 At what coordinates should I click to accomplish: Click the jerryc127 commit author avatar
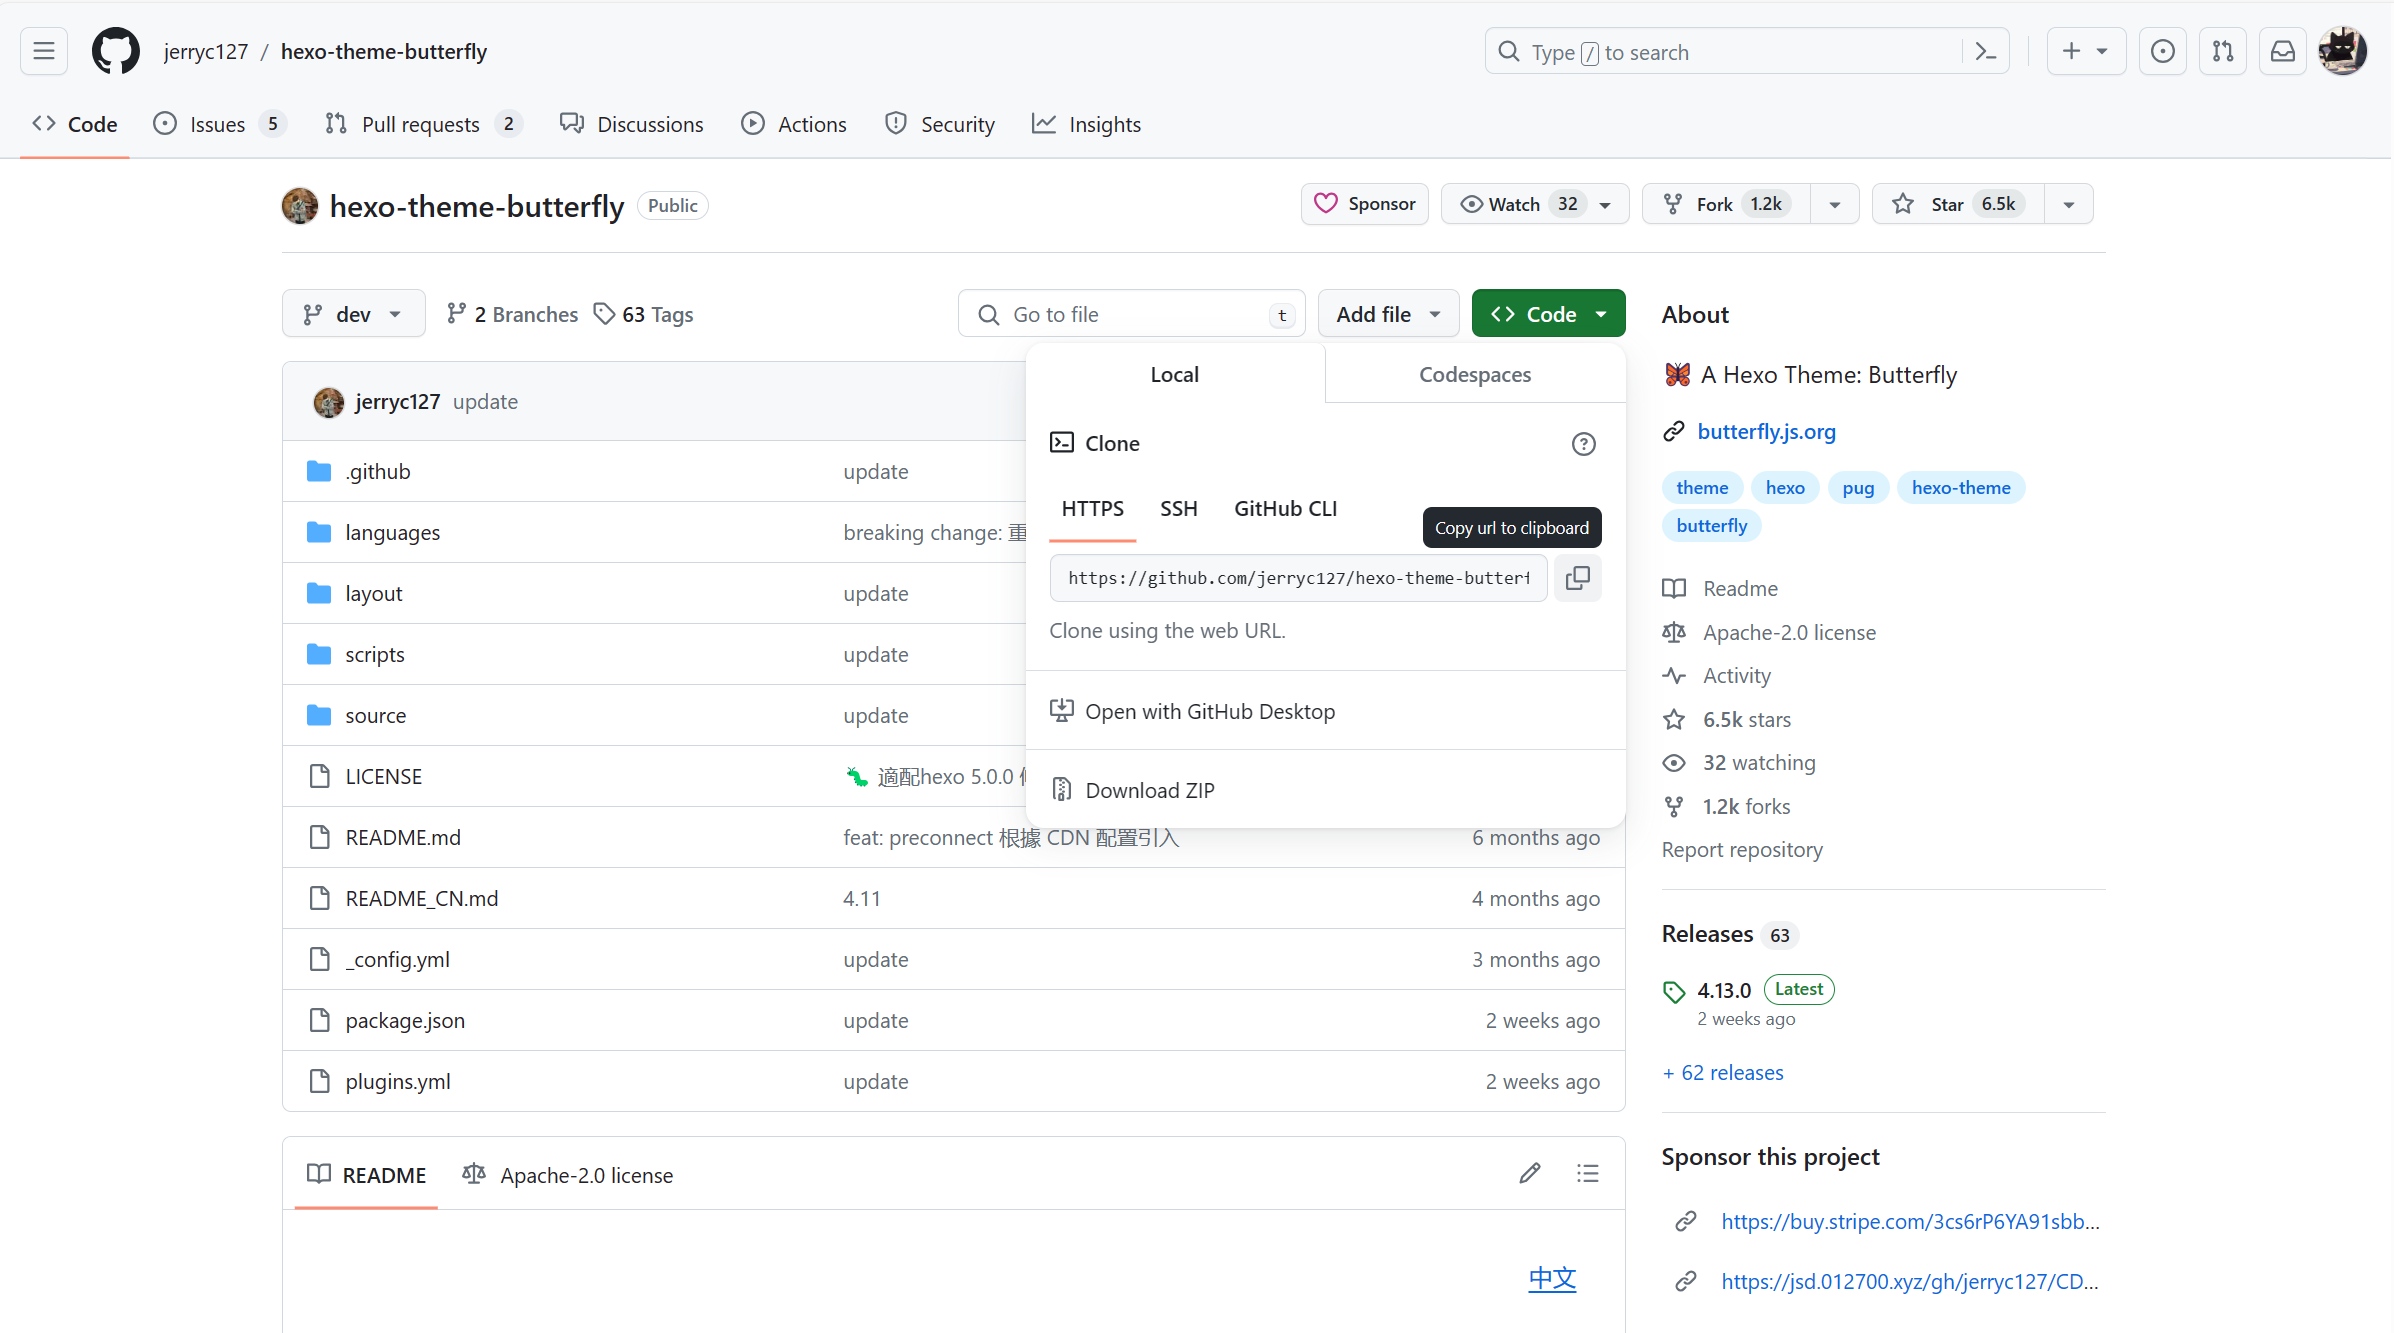[328, 402]
